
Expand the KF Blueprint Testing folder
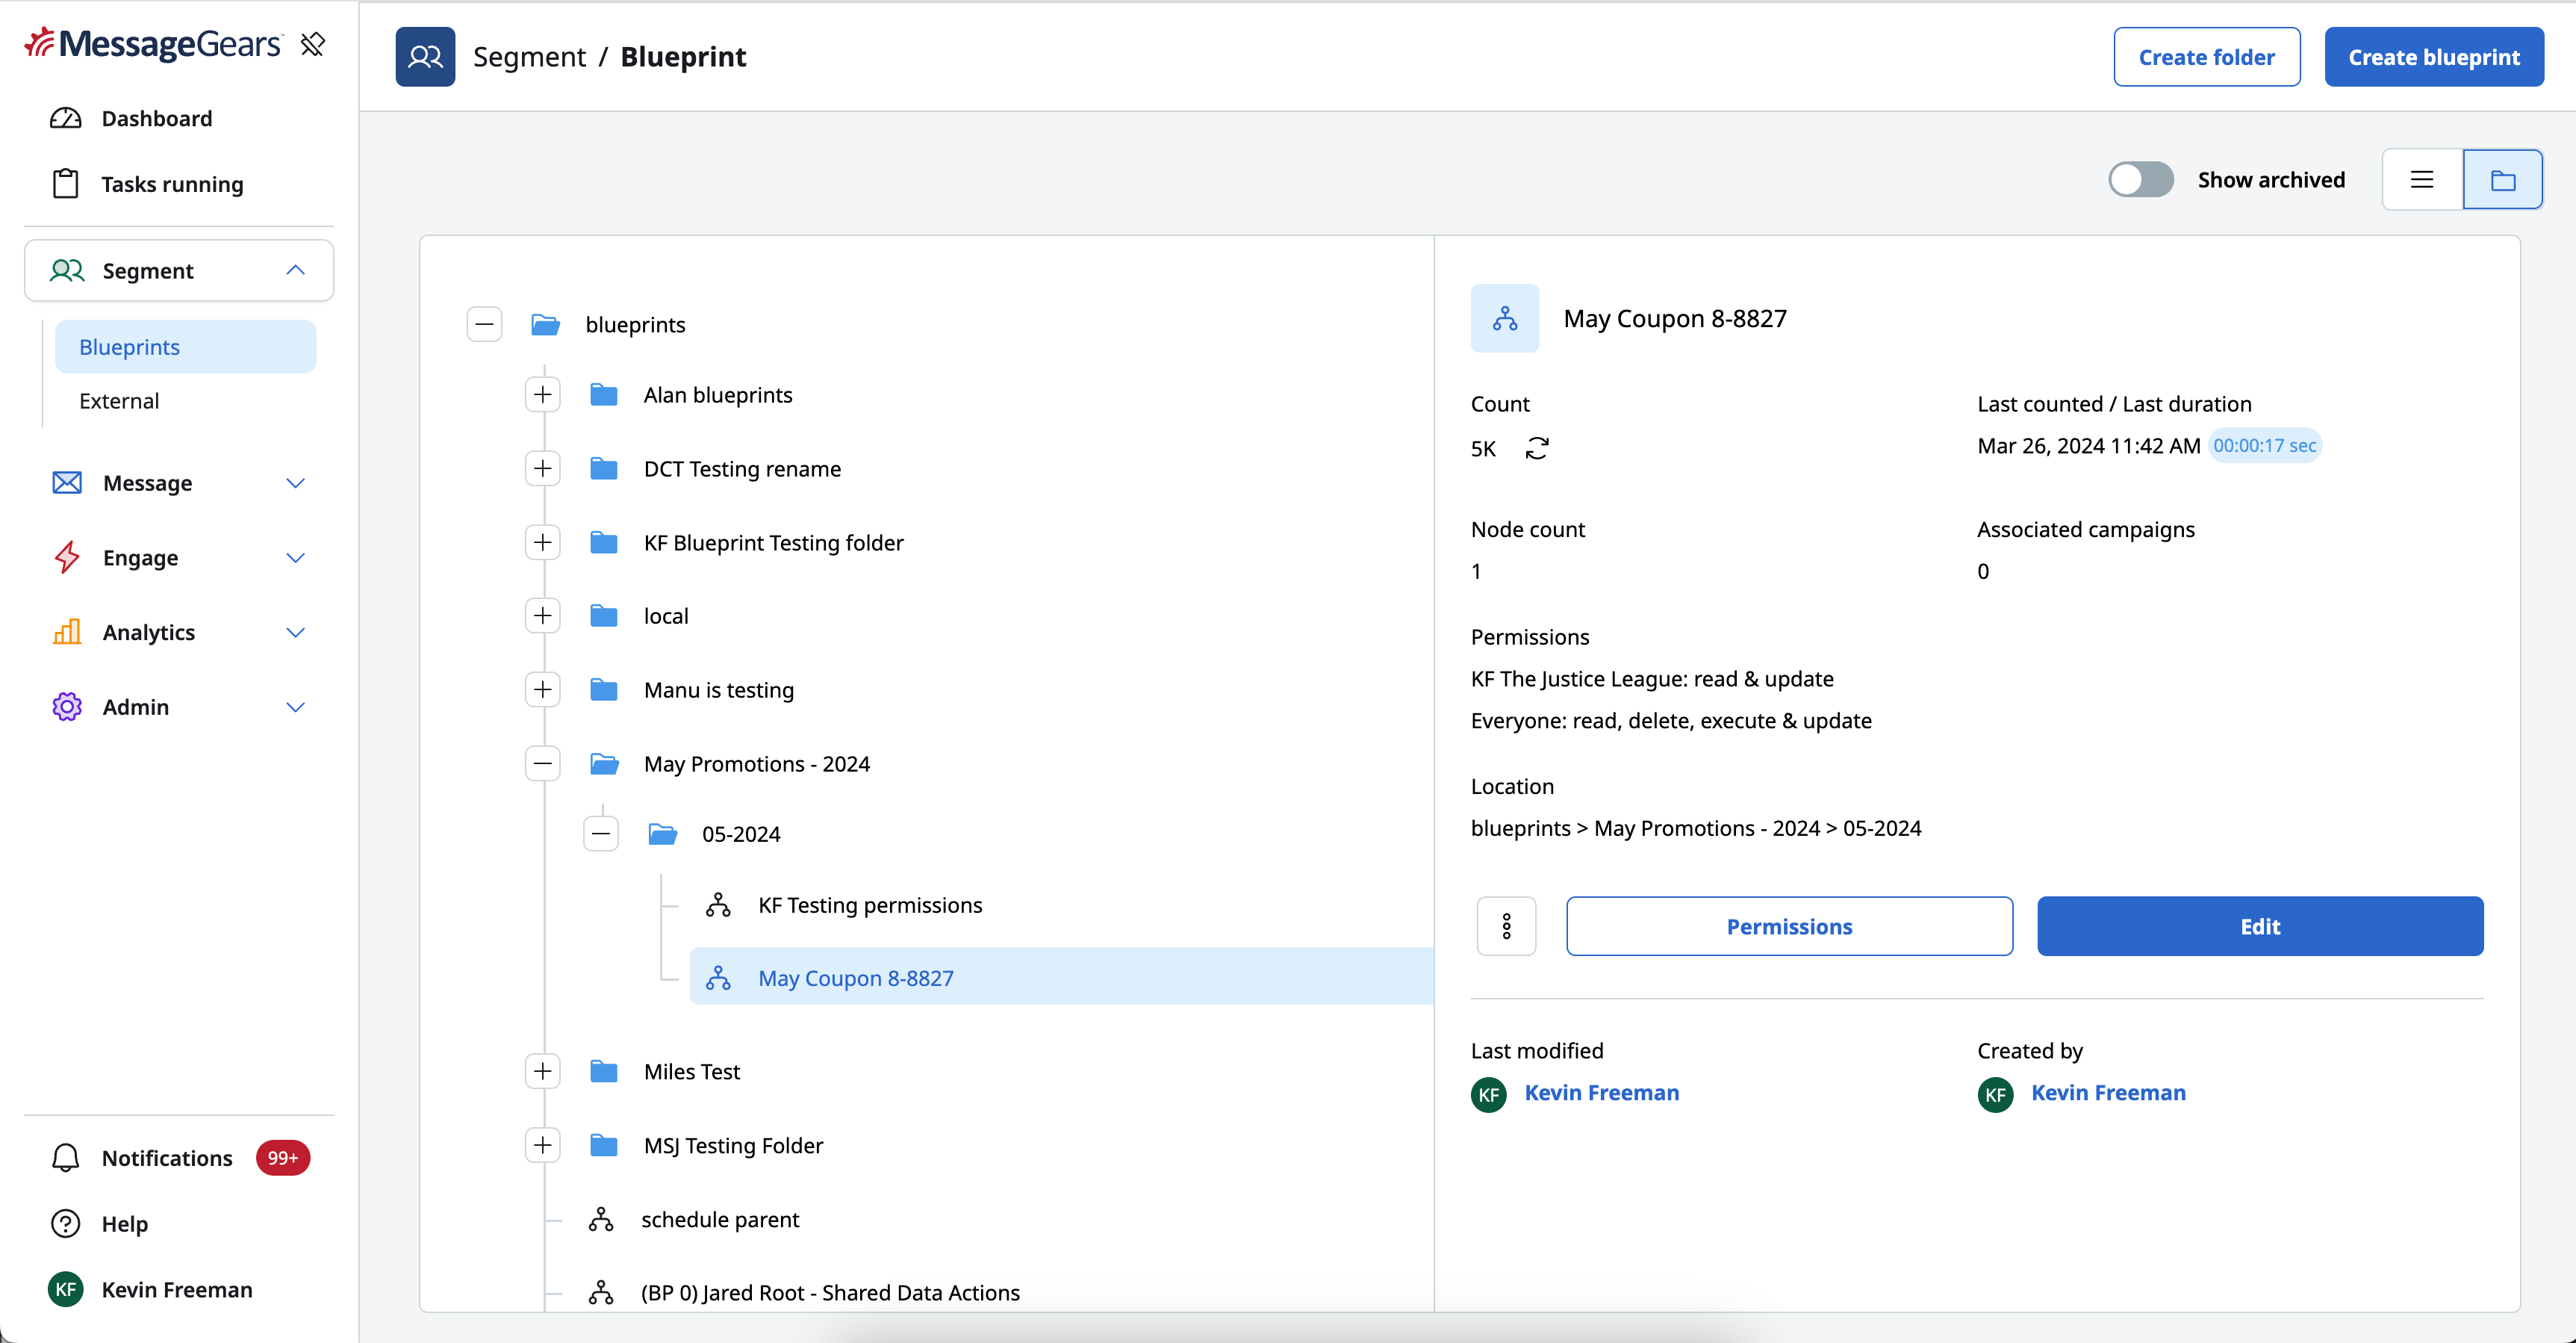pos(543,542)
